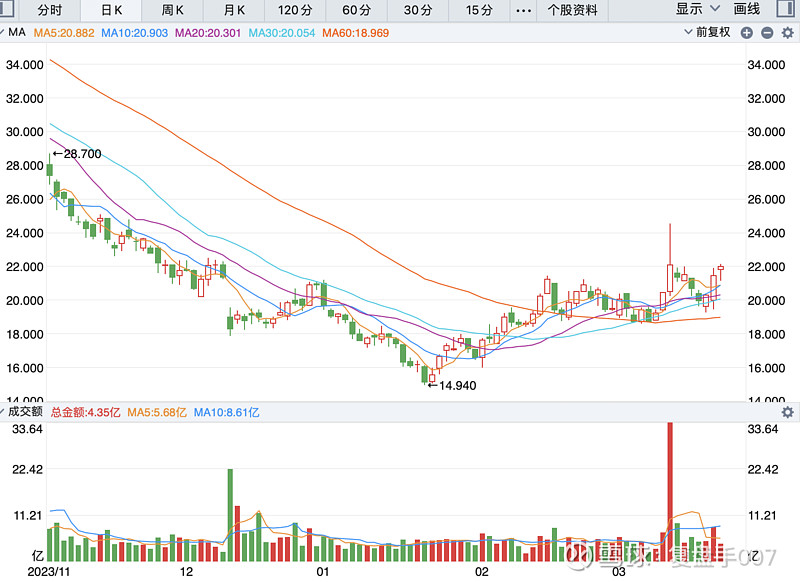Open more timeframes via the ellipsis
The image size is (800, 582).
tap(523, 10)
